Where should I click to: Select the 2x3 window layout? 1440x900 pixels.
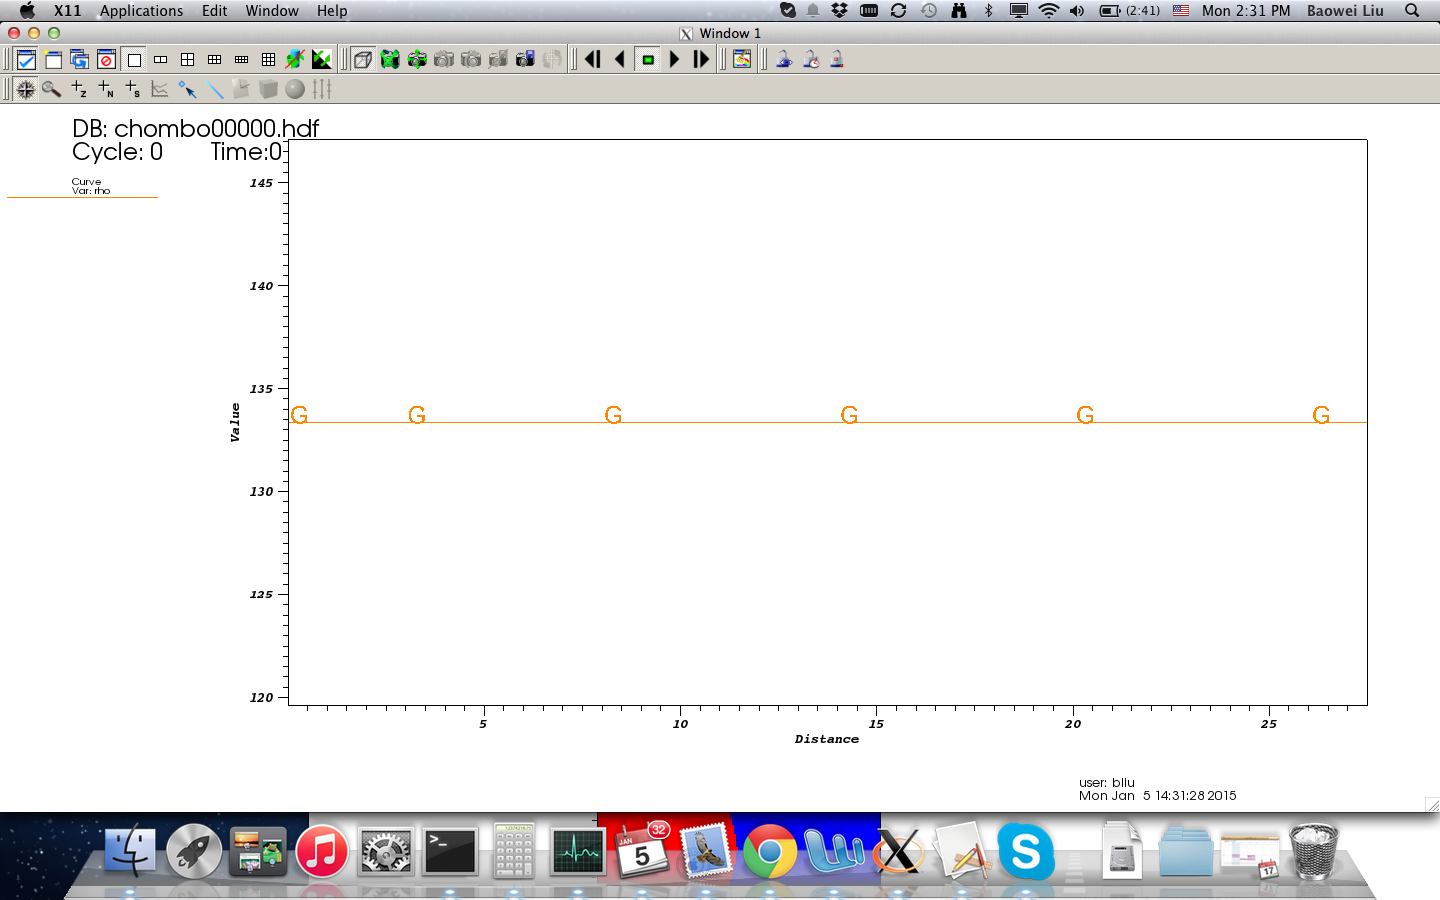pyautogui.click(x=215, y=60)
